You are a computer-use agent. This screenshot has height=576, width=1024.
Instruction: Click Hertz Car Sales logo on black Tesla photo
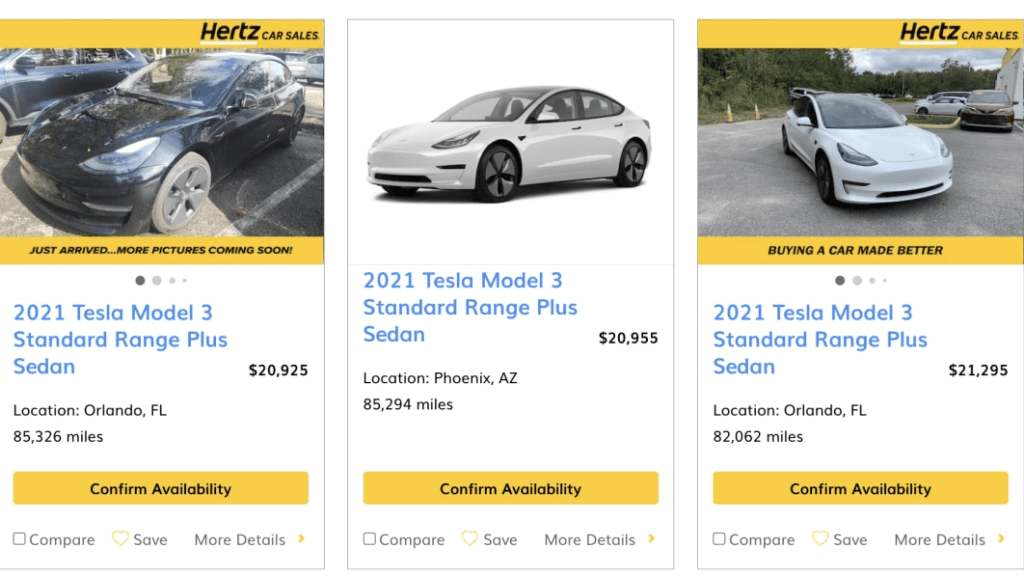pos(260,33)
